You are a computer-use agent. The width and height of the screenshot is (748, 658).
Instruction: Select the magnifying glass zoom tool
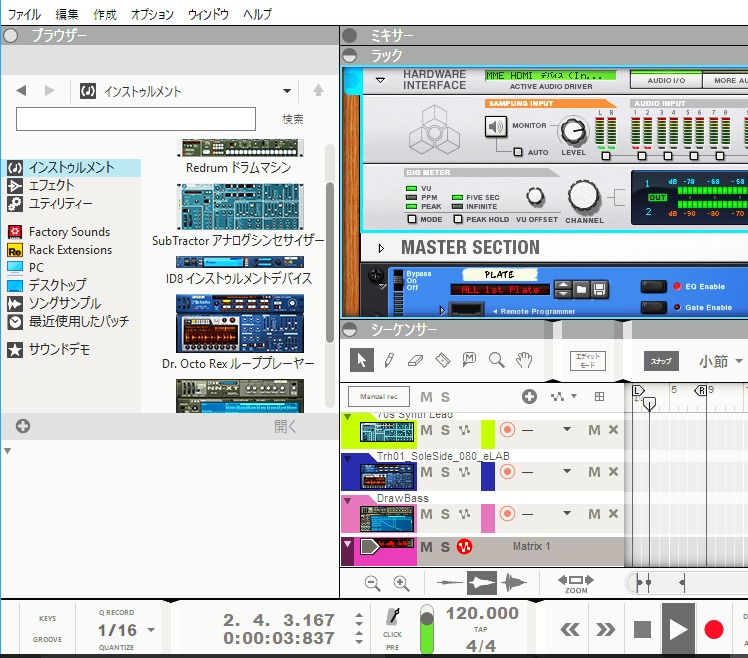click(x=497, y=360)
